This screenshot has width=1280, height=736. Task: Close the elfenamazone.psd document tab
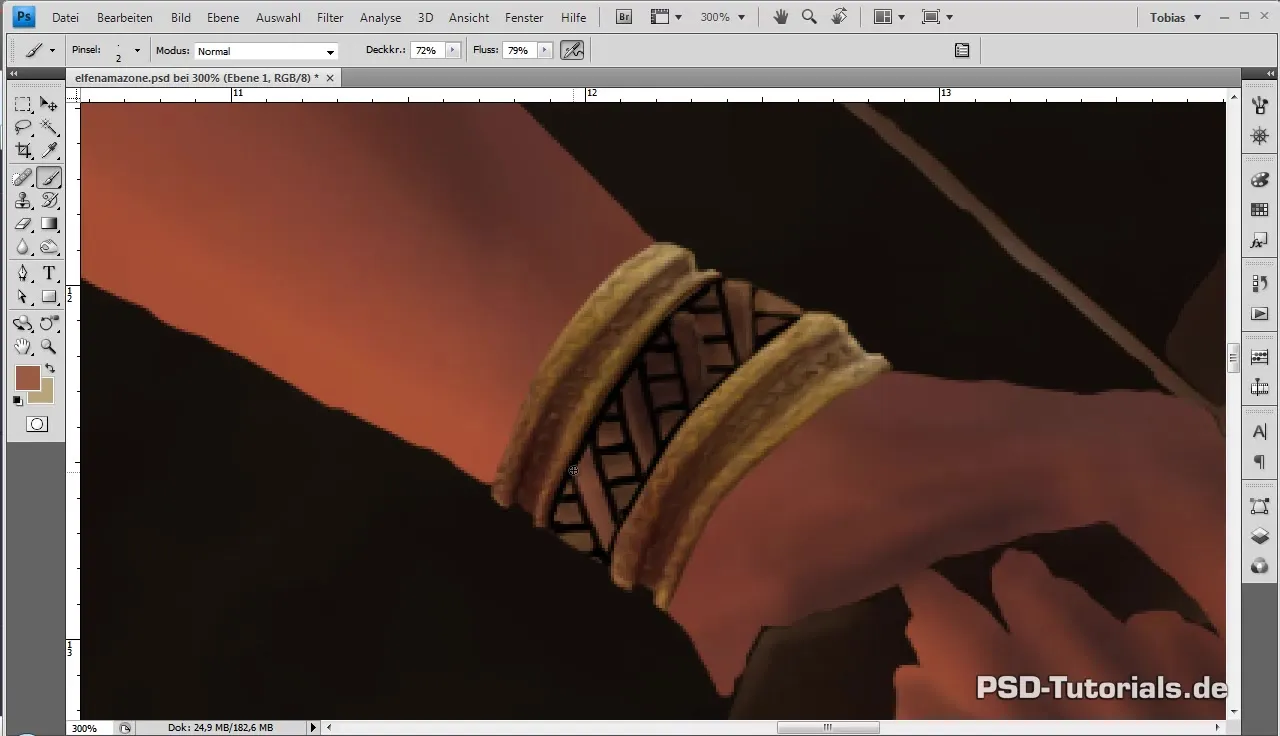pos(330,77)
